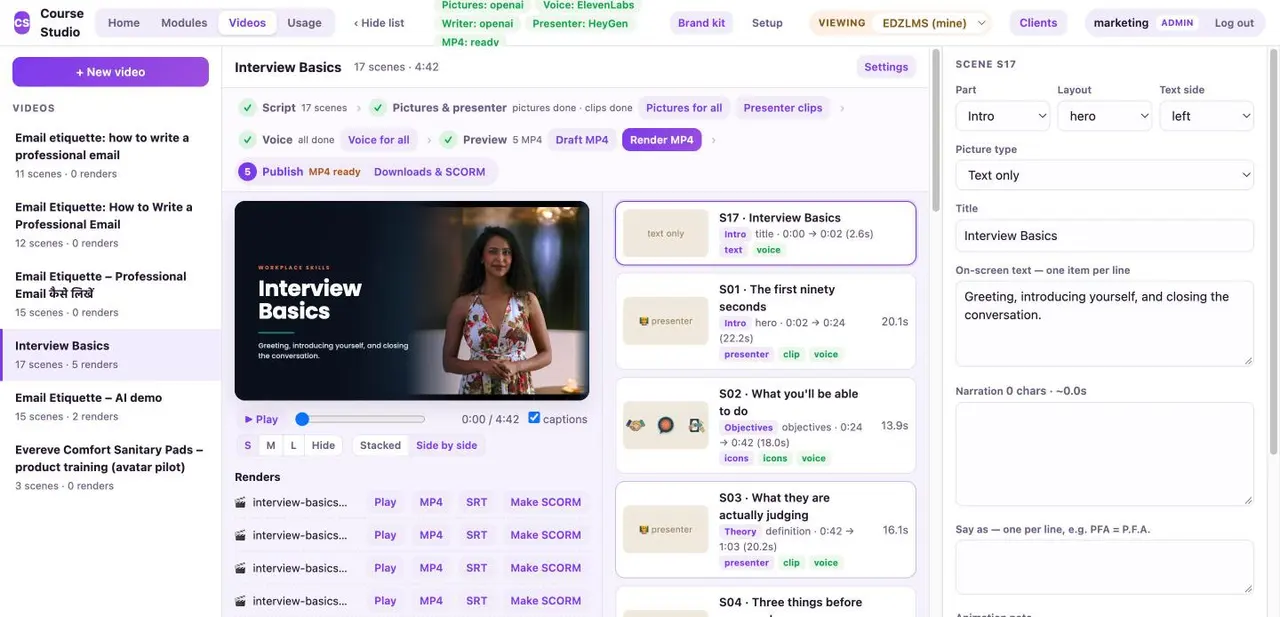This screenshot has width=1280, height=617.
Task: Click the Render MP4 button
Action: tap(662, 140)
